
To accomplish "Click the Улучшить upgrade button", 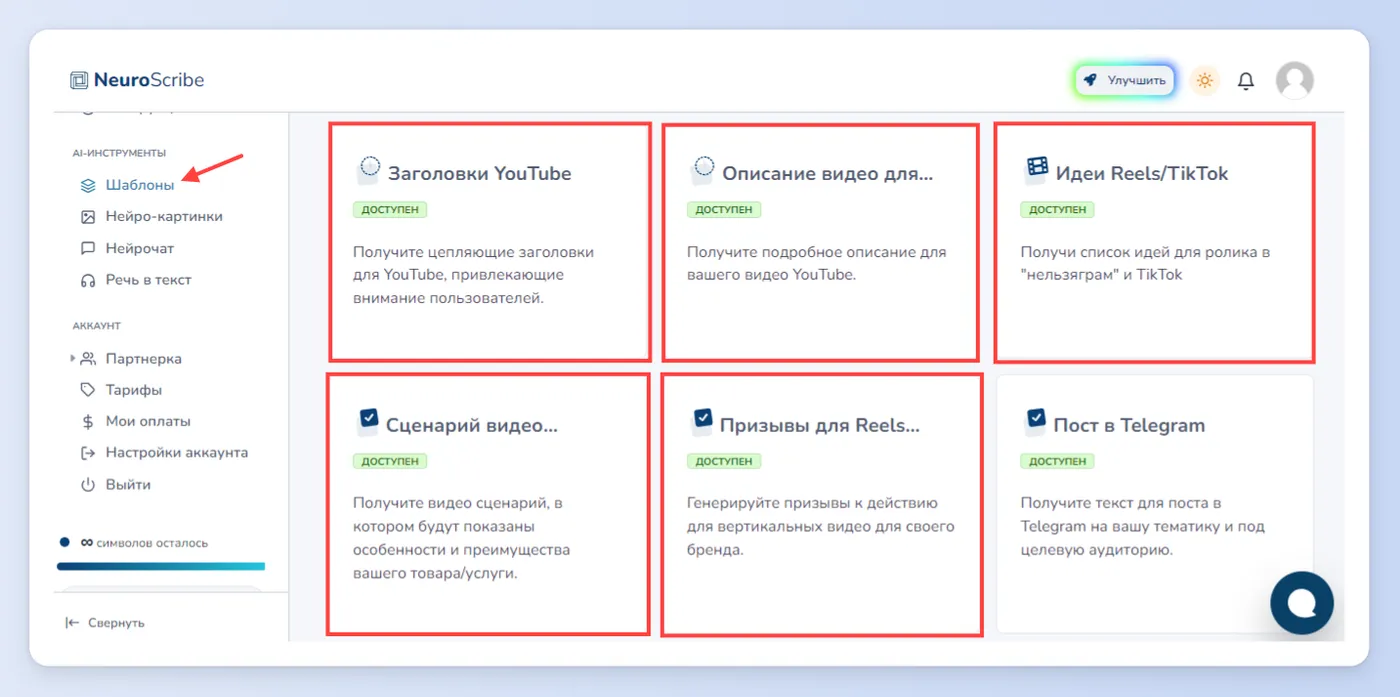I will 1125,80.
